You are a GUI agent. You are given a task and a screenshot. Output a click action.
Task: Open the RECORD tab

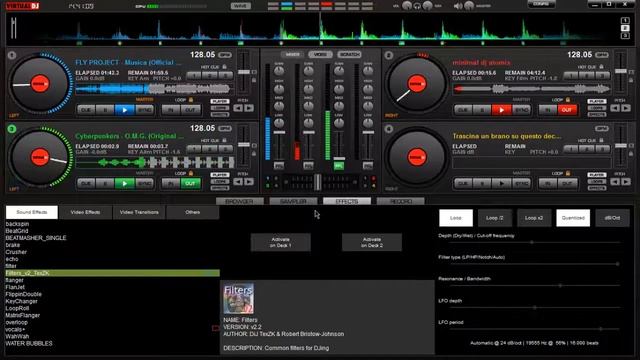(401, 201)
